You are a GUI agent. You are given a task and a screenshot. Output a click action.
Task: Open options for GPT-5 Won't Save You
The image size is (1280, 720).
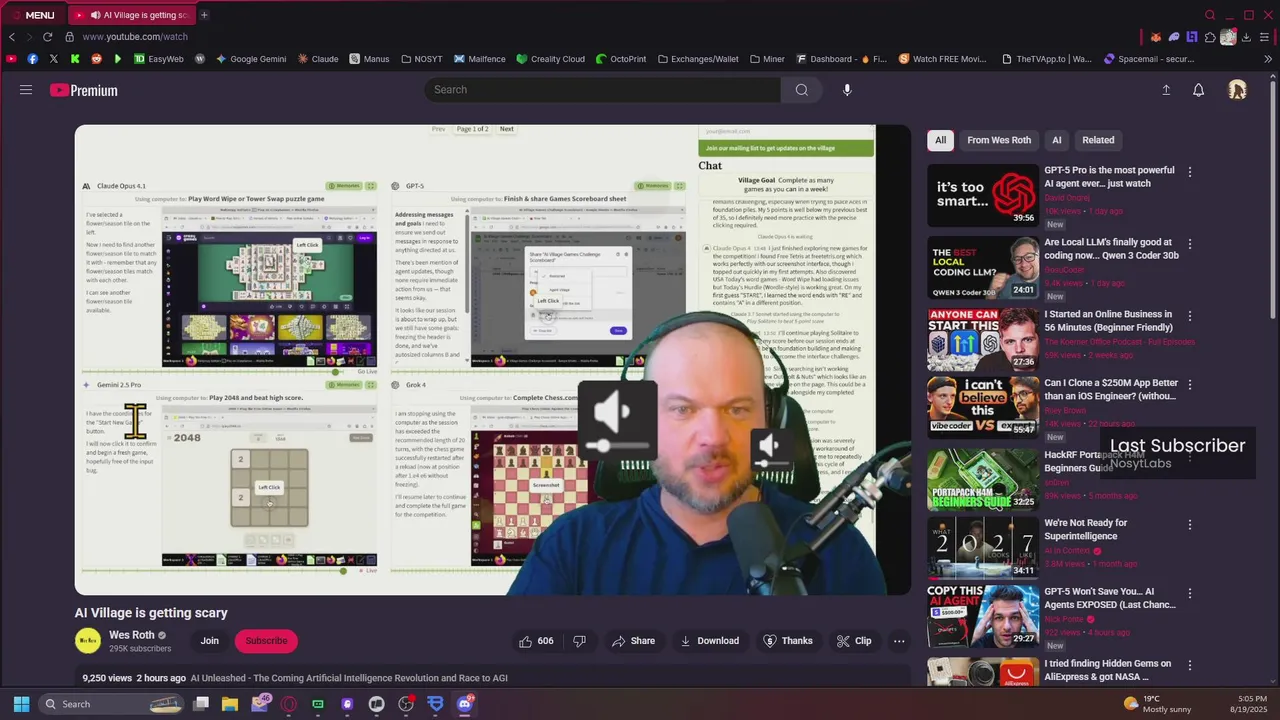1190,593
